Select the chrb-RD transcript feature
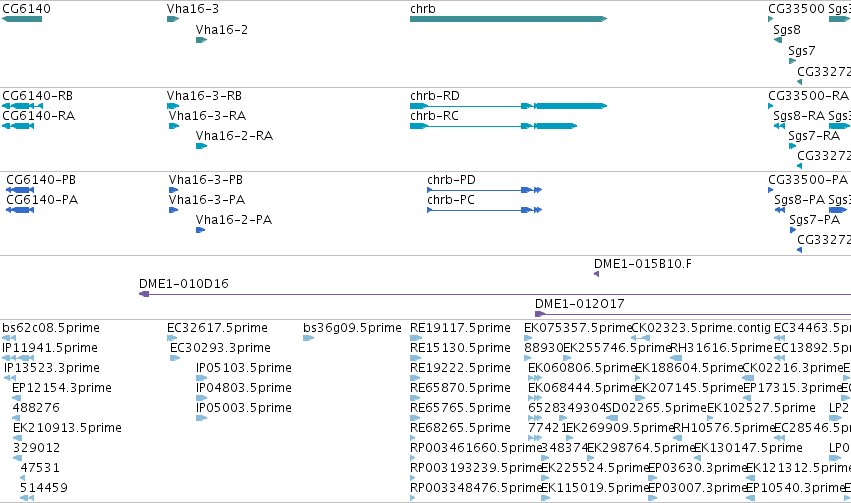Screen dimensions: 851x503 [x=509, y=106]
